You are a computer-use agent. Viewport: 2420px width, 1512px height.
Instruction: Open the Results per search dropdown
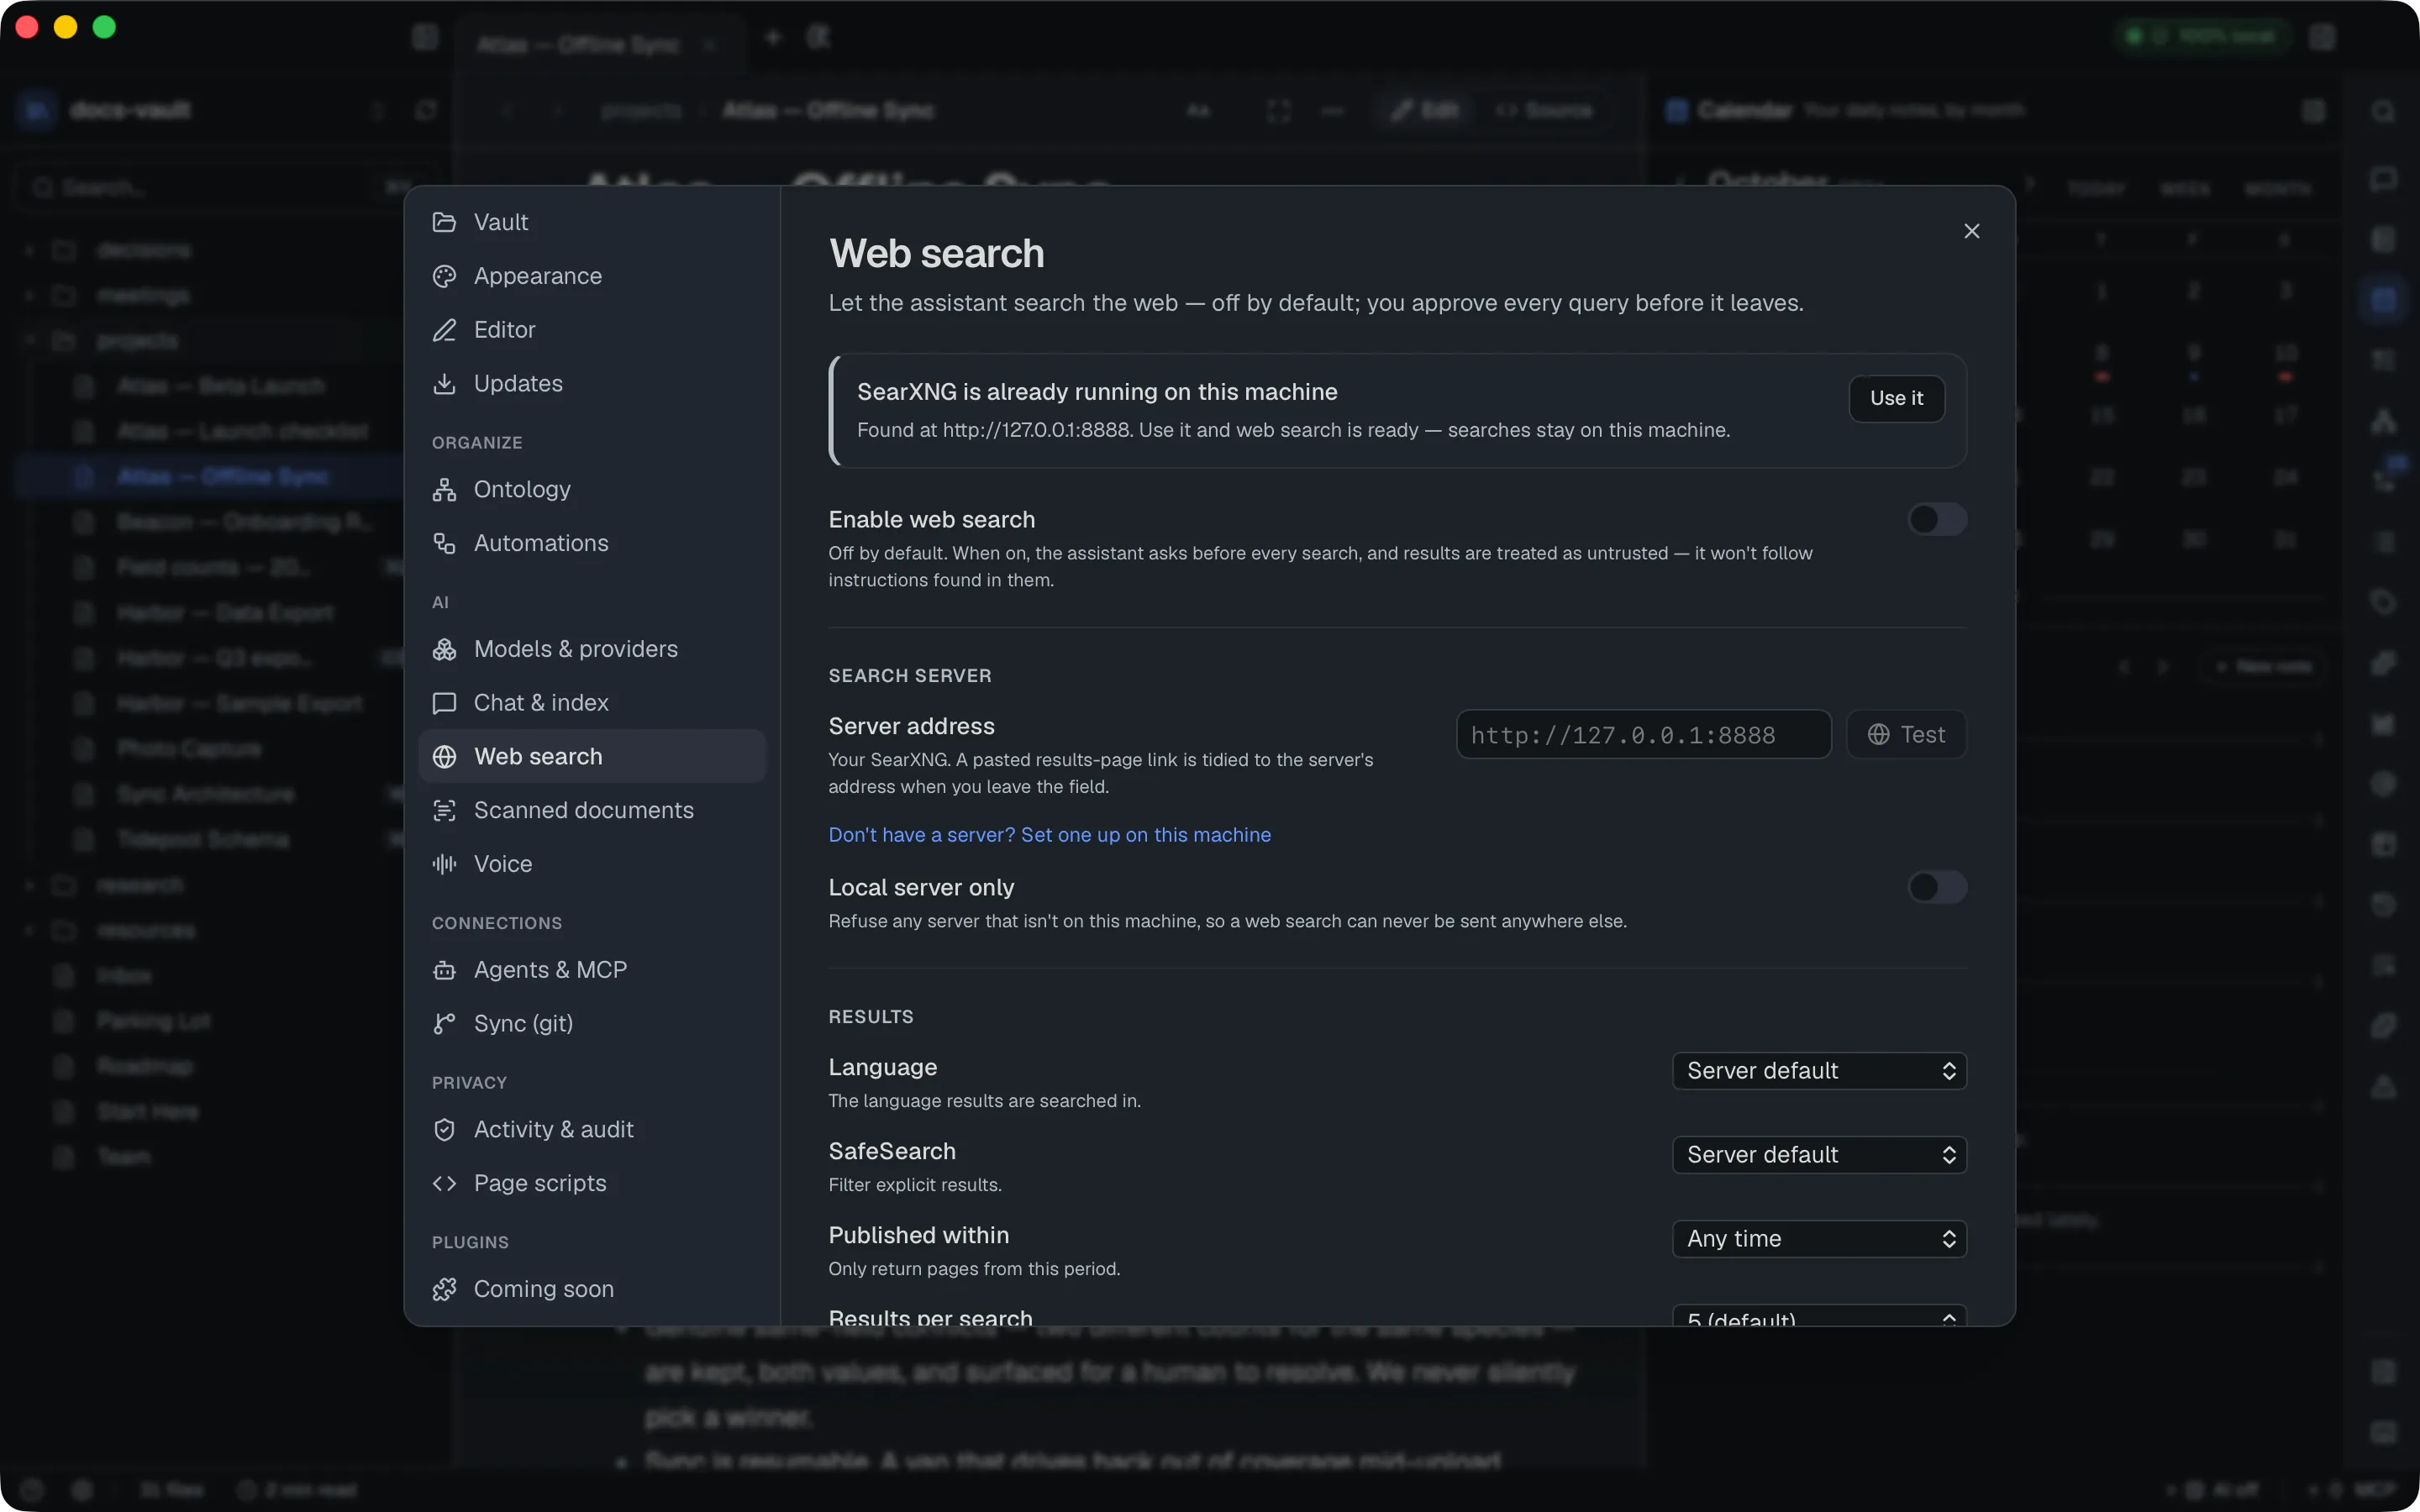click(x=1819, y=1316)
